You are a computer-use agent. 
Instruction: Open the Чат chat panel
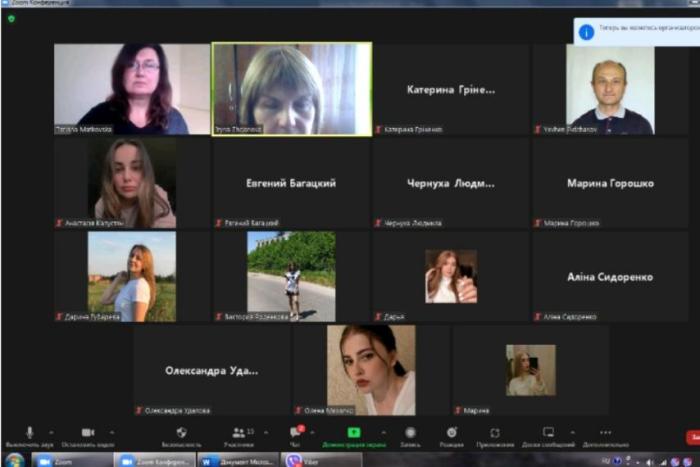point(295,433)
